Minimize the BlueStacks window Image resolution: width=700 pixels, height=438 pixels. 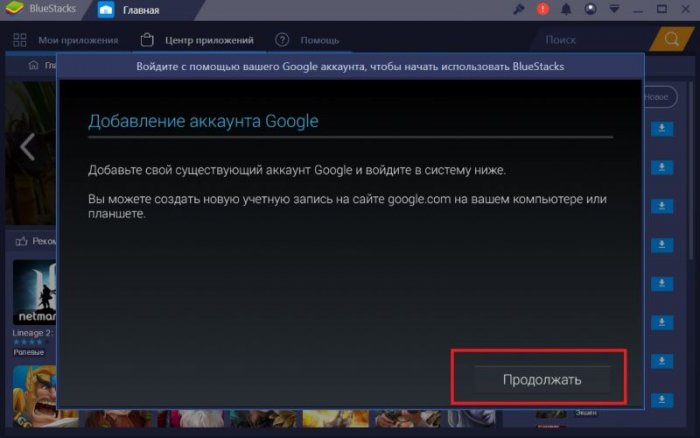(638, 10)
